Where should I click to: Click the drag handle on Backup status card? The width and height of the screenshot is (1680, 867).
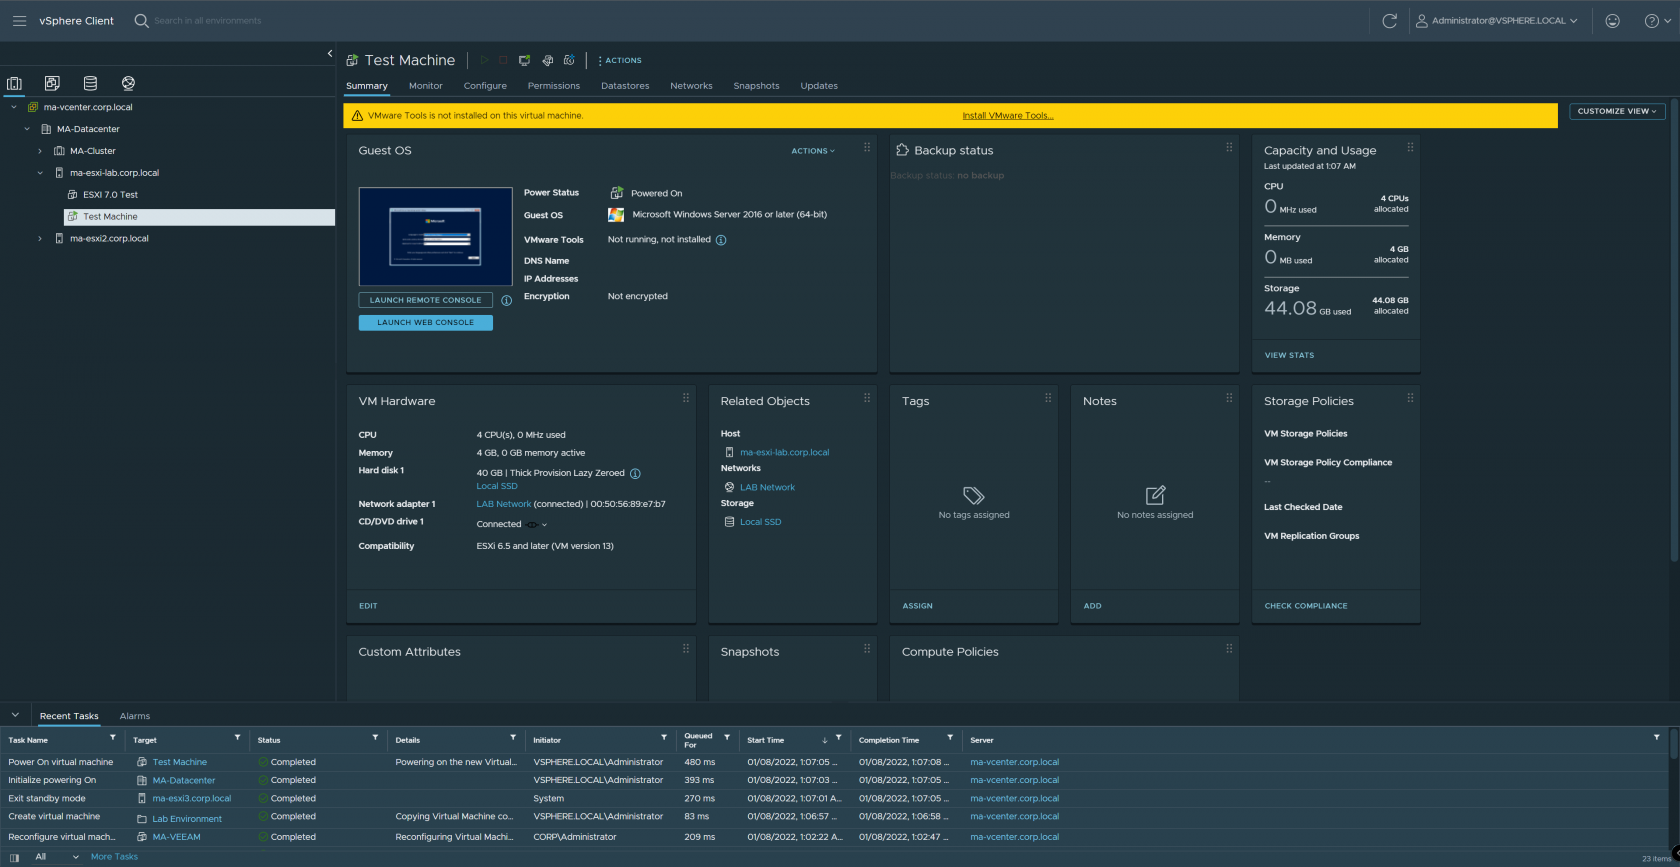[x=1229, y=147]
